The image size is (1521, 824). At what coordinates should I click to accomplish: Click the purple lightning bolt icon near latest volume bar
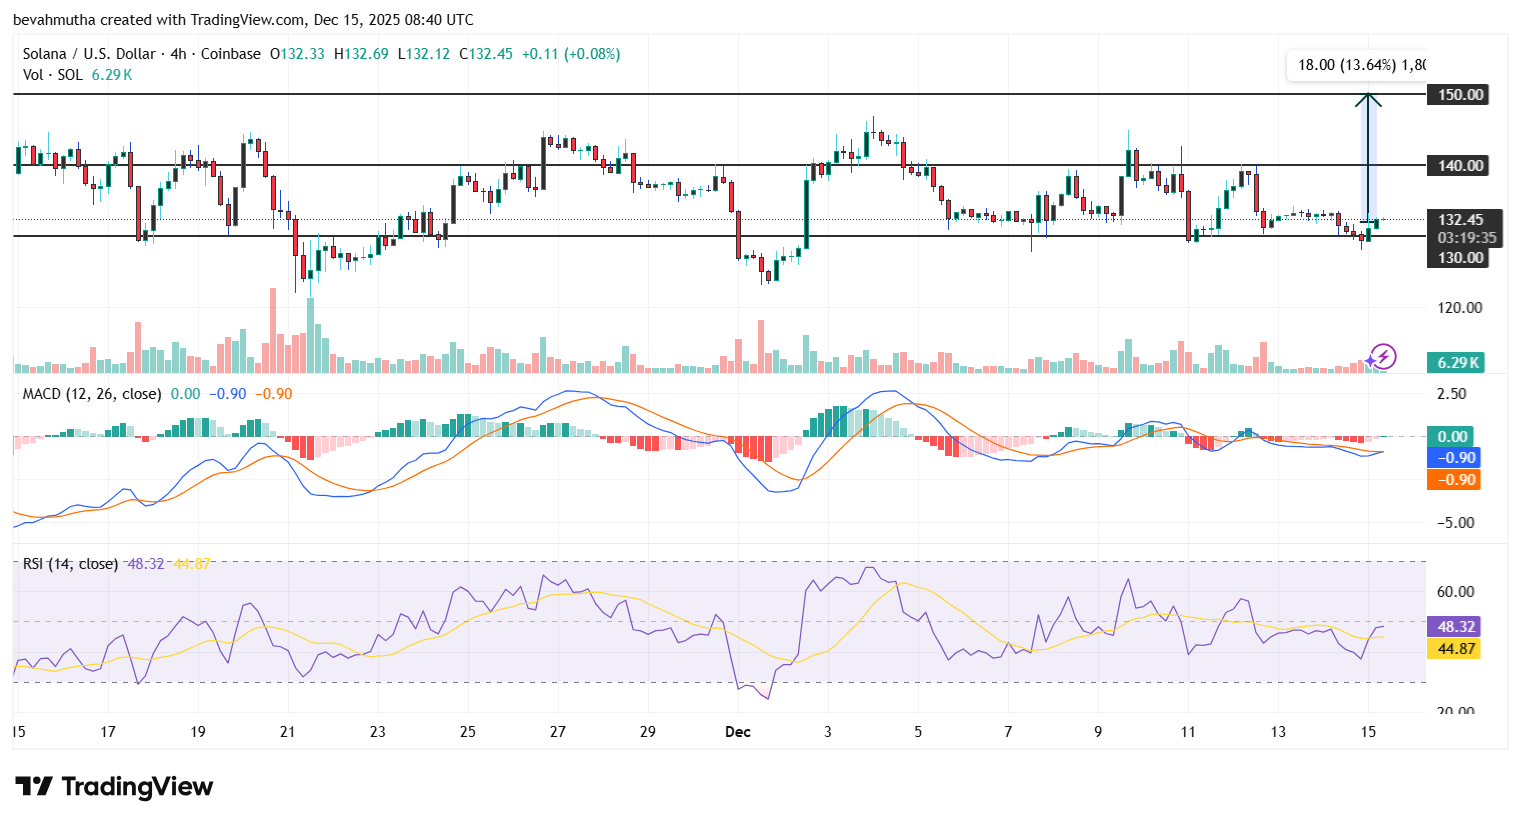click(x=1383, y=358)
